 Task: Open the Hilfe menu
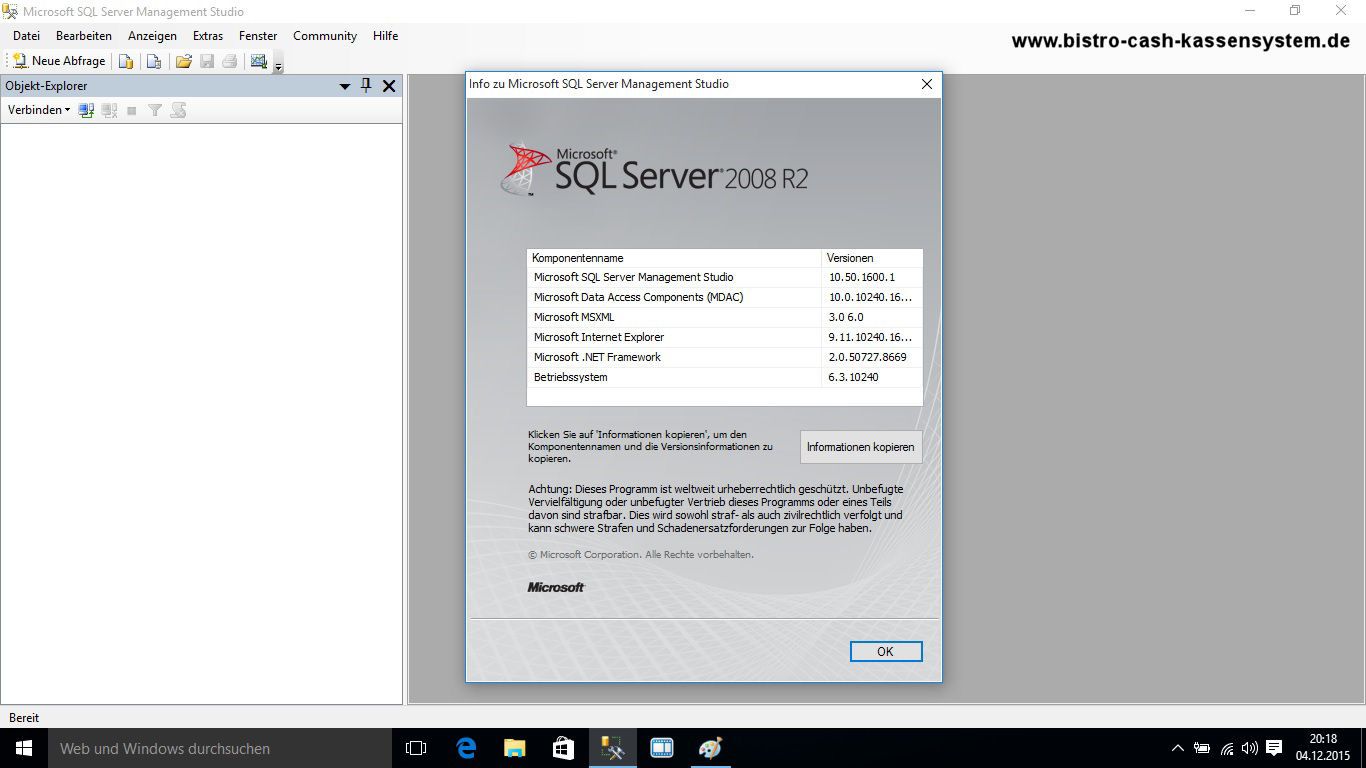(385, 36)
